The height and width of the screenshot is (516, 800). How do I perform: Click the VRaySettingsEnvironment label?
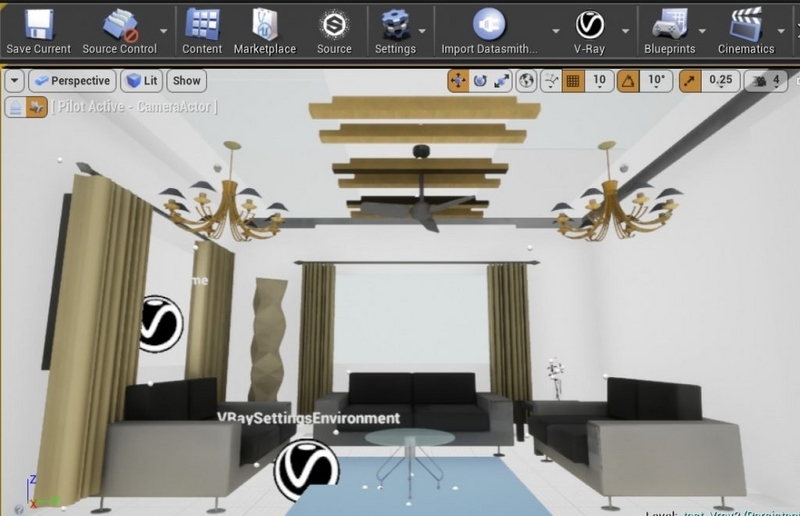[x=309, y=418]
